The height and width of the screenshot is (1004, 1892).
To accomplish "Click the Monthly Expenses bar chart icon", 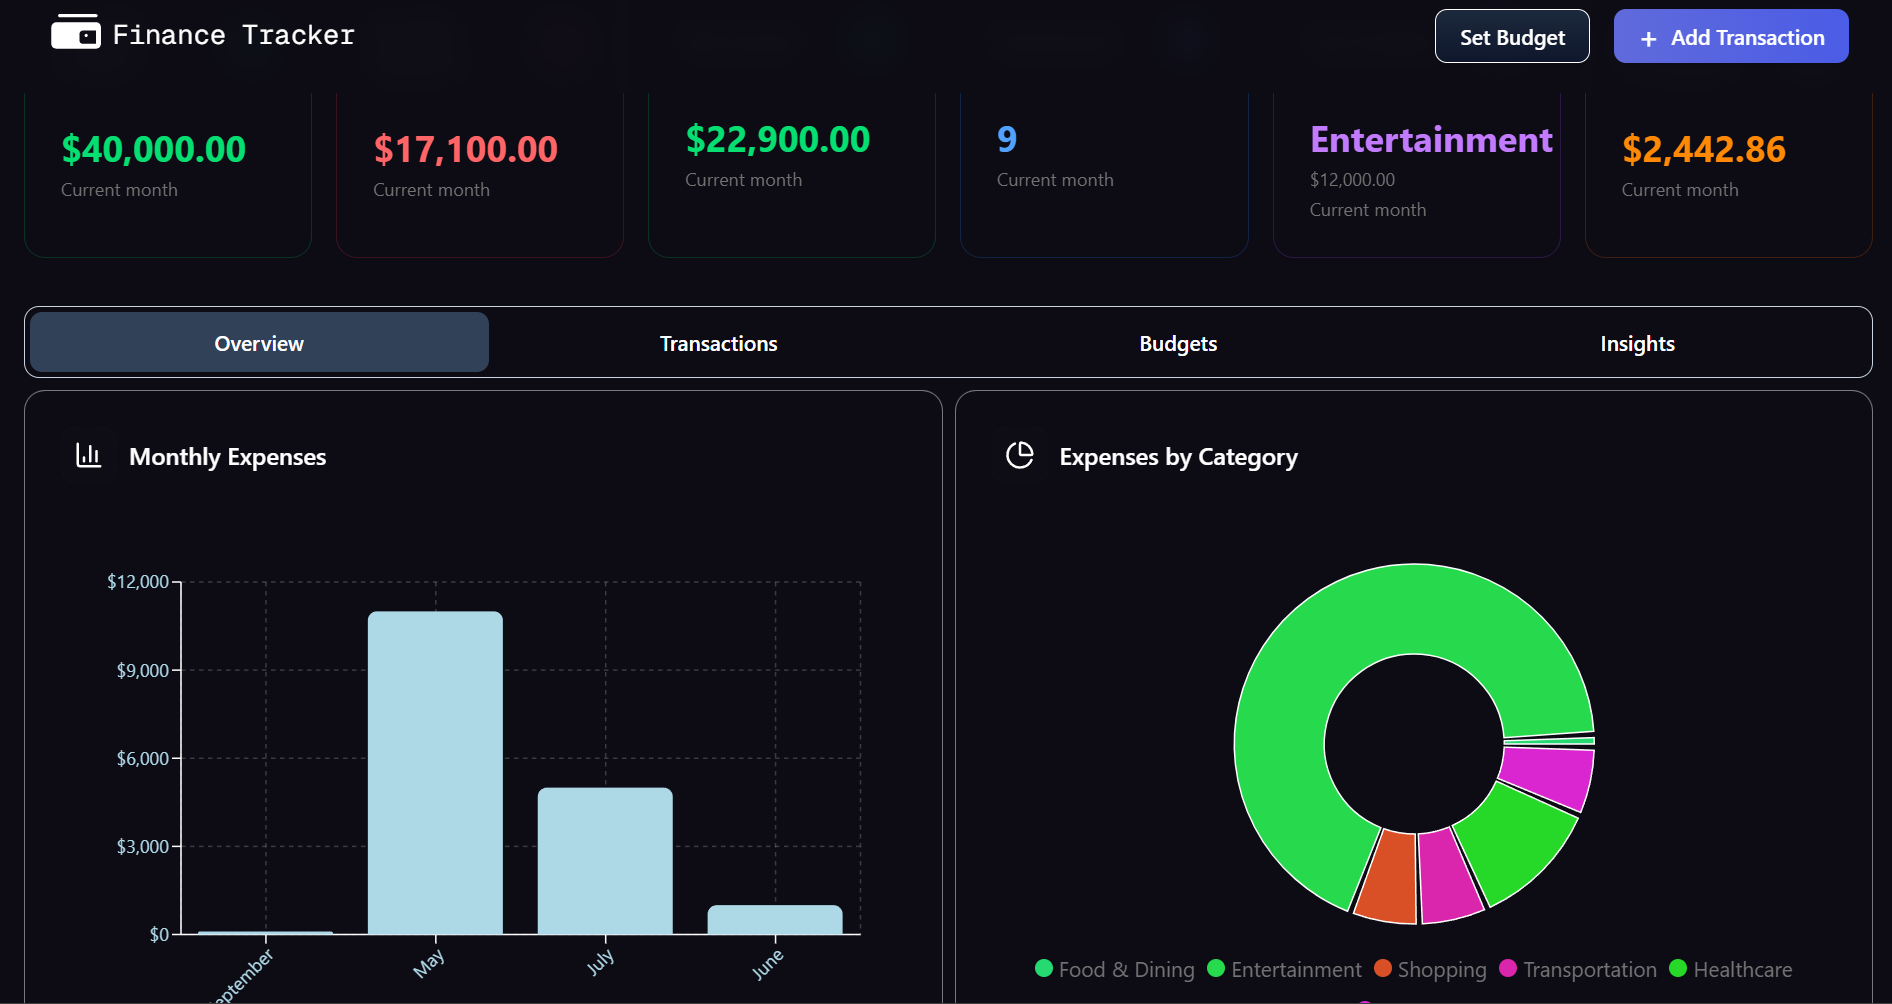I will (88, 455).
